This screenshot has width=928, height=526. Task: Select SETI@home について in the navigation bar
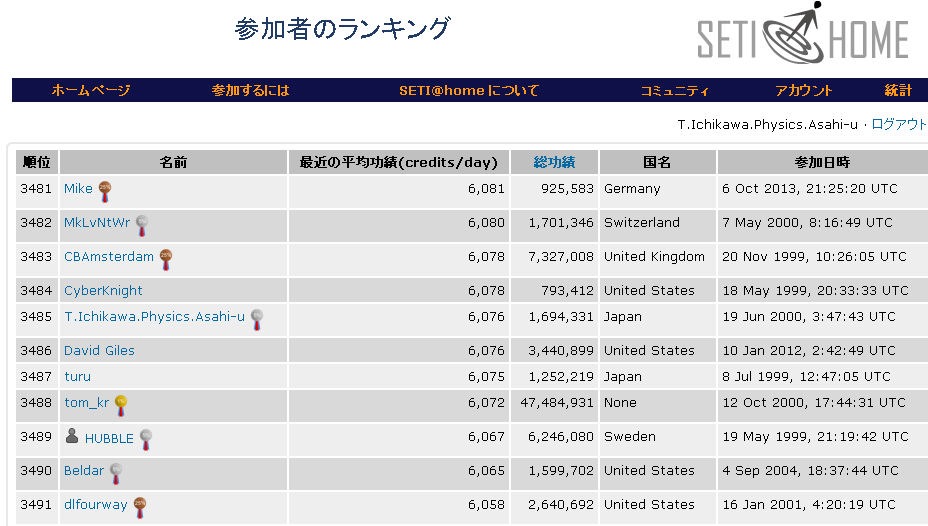point(469,90)
